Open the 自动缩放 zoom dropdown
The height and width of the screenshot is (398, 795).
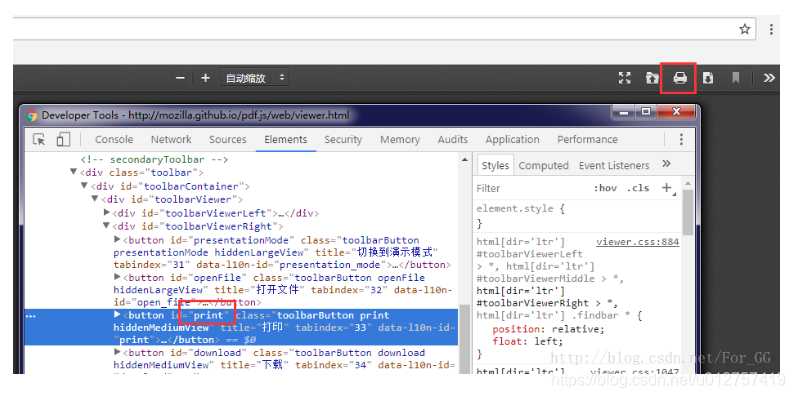click(255, 78)
